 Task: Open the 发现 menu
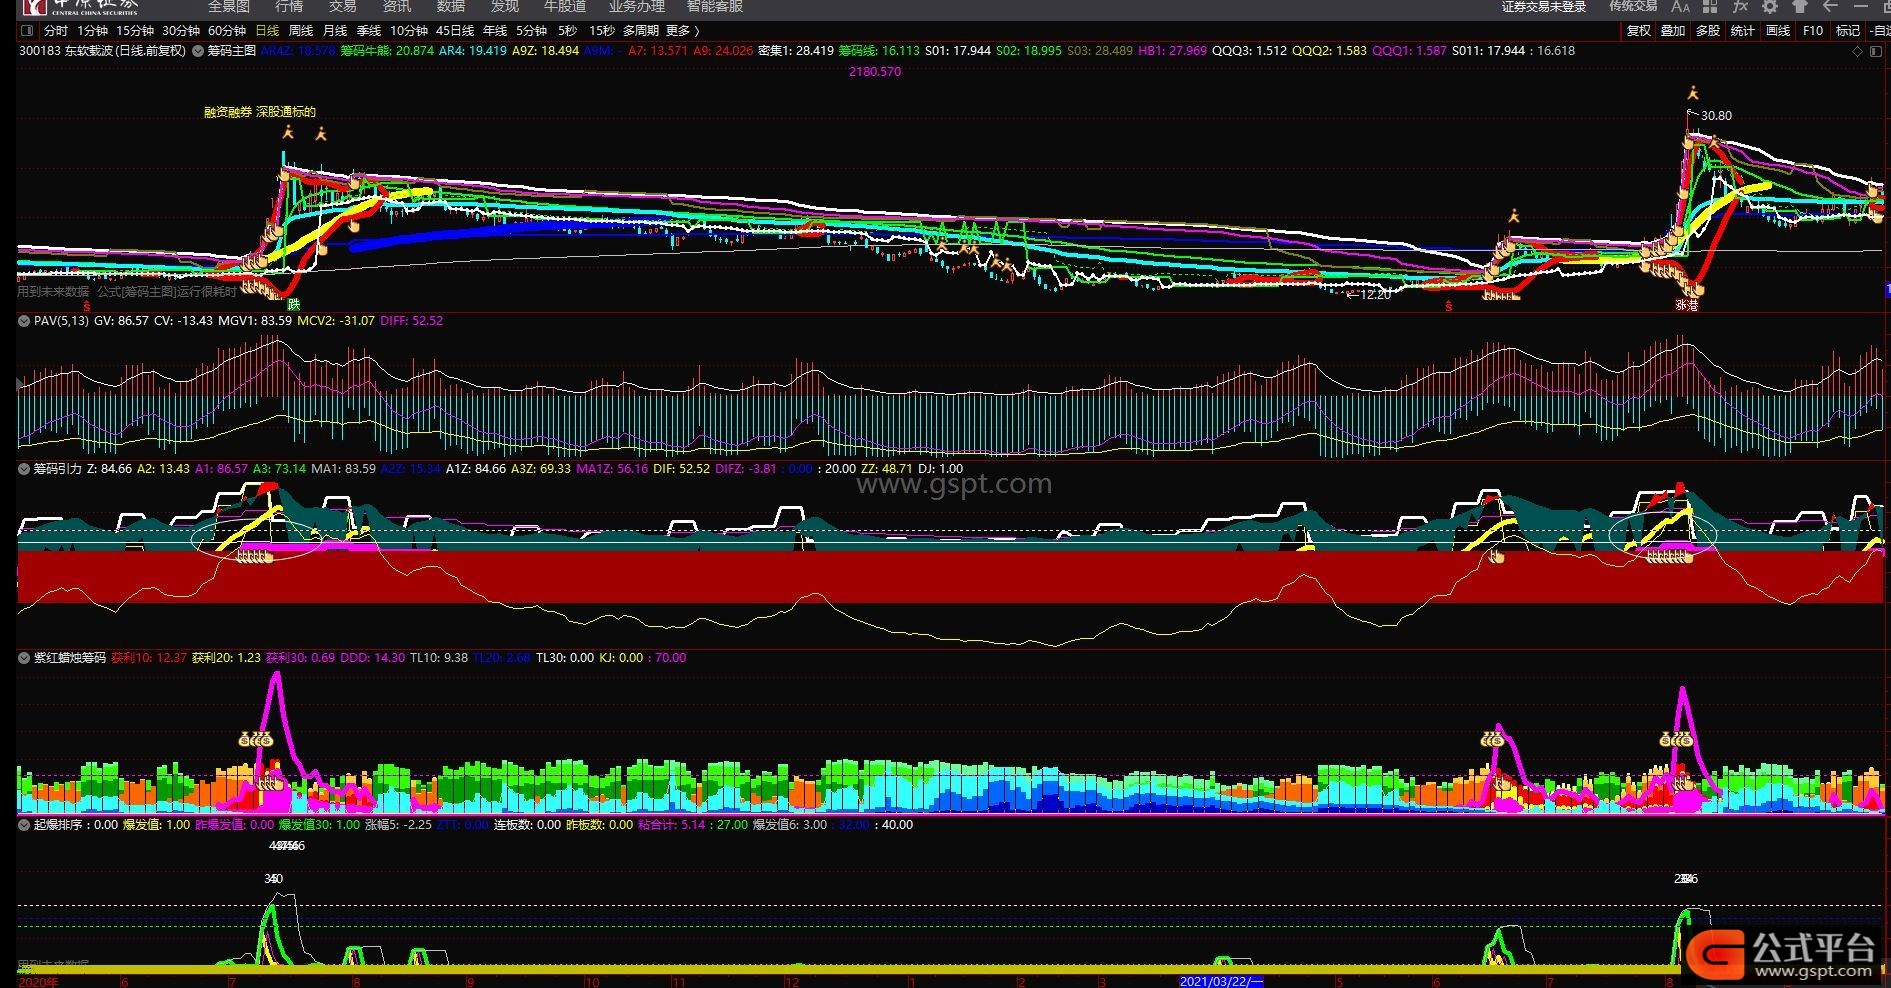click(505, 7)
